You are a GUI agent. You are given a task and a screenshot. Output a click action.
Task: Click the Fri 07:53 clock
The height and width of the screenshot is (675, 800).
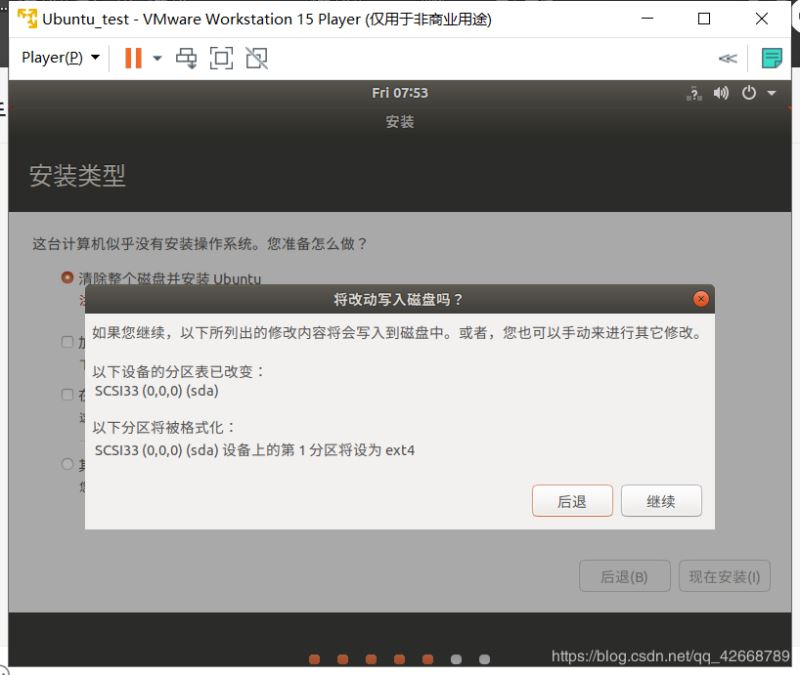pos(400,92)
